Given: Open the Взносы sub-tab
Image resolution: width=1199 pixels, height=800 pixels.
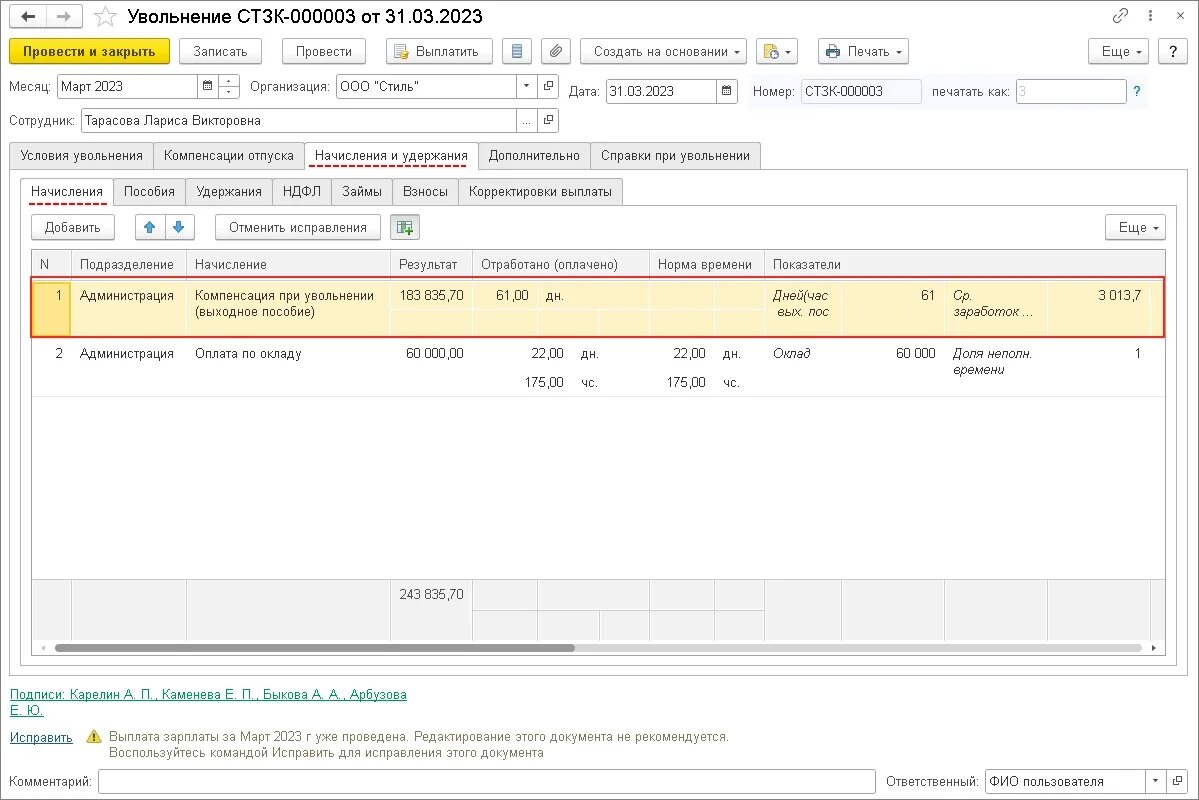Looking at the screenshot, I should point(425,191).
